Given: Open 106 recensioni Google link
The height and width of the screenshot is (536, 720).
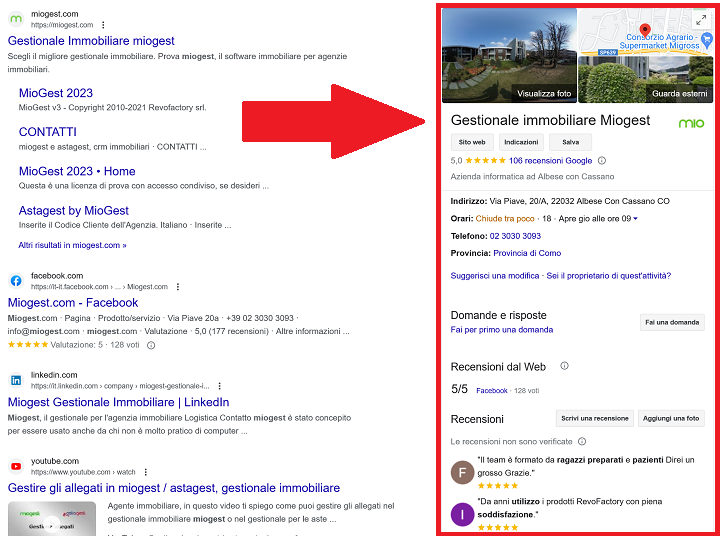Looking at the screenshot, I should pyautogui.click(x=550, y=161).
